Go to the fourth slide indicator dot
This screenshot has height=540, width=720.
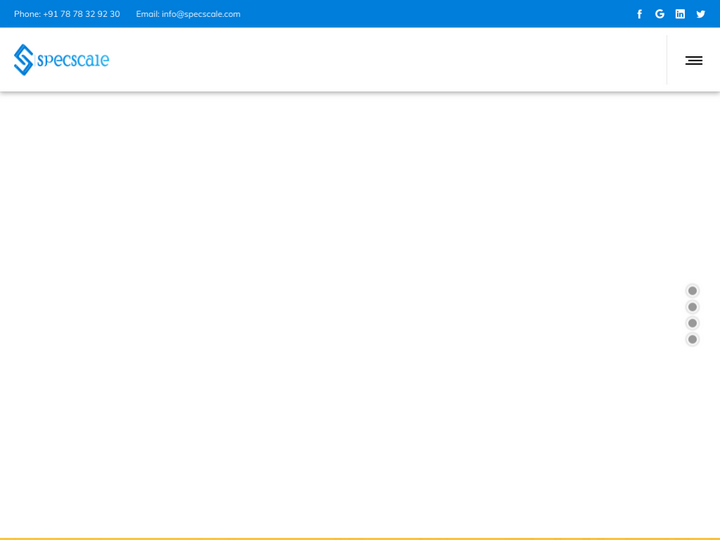[x=692, y=339]
